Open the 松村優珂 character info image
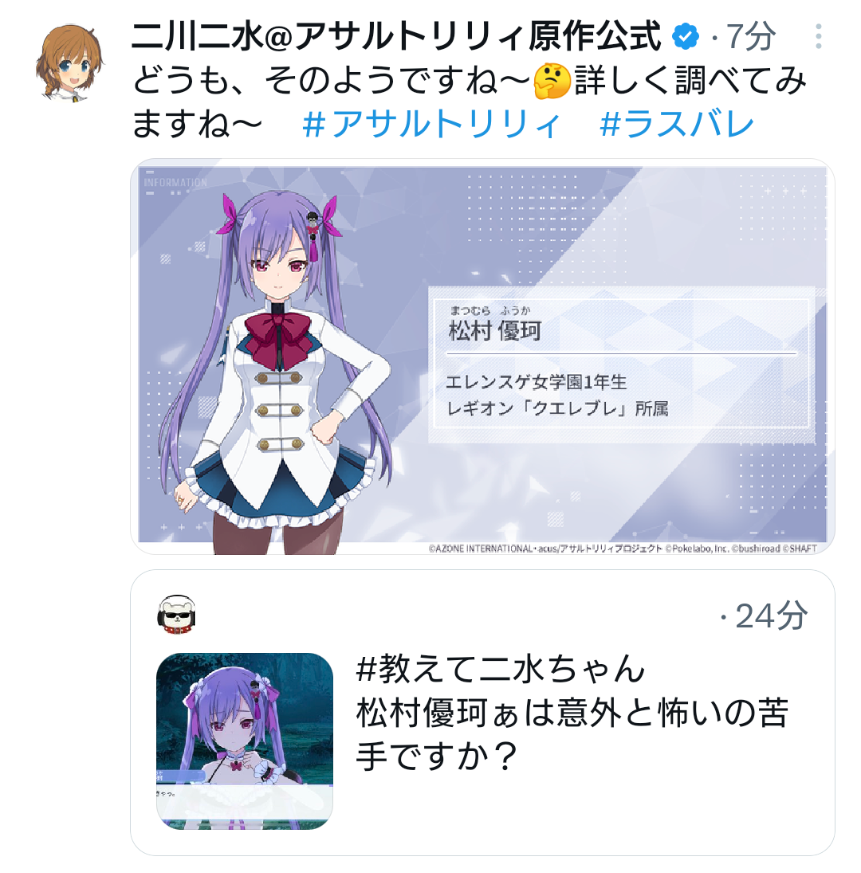The image size is (861, 873). click(482, 357)
